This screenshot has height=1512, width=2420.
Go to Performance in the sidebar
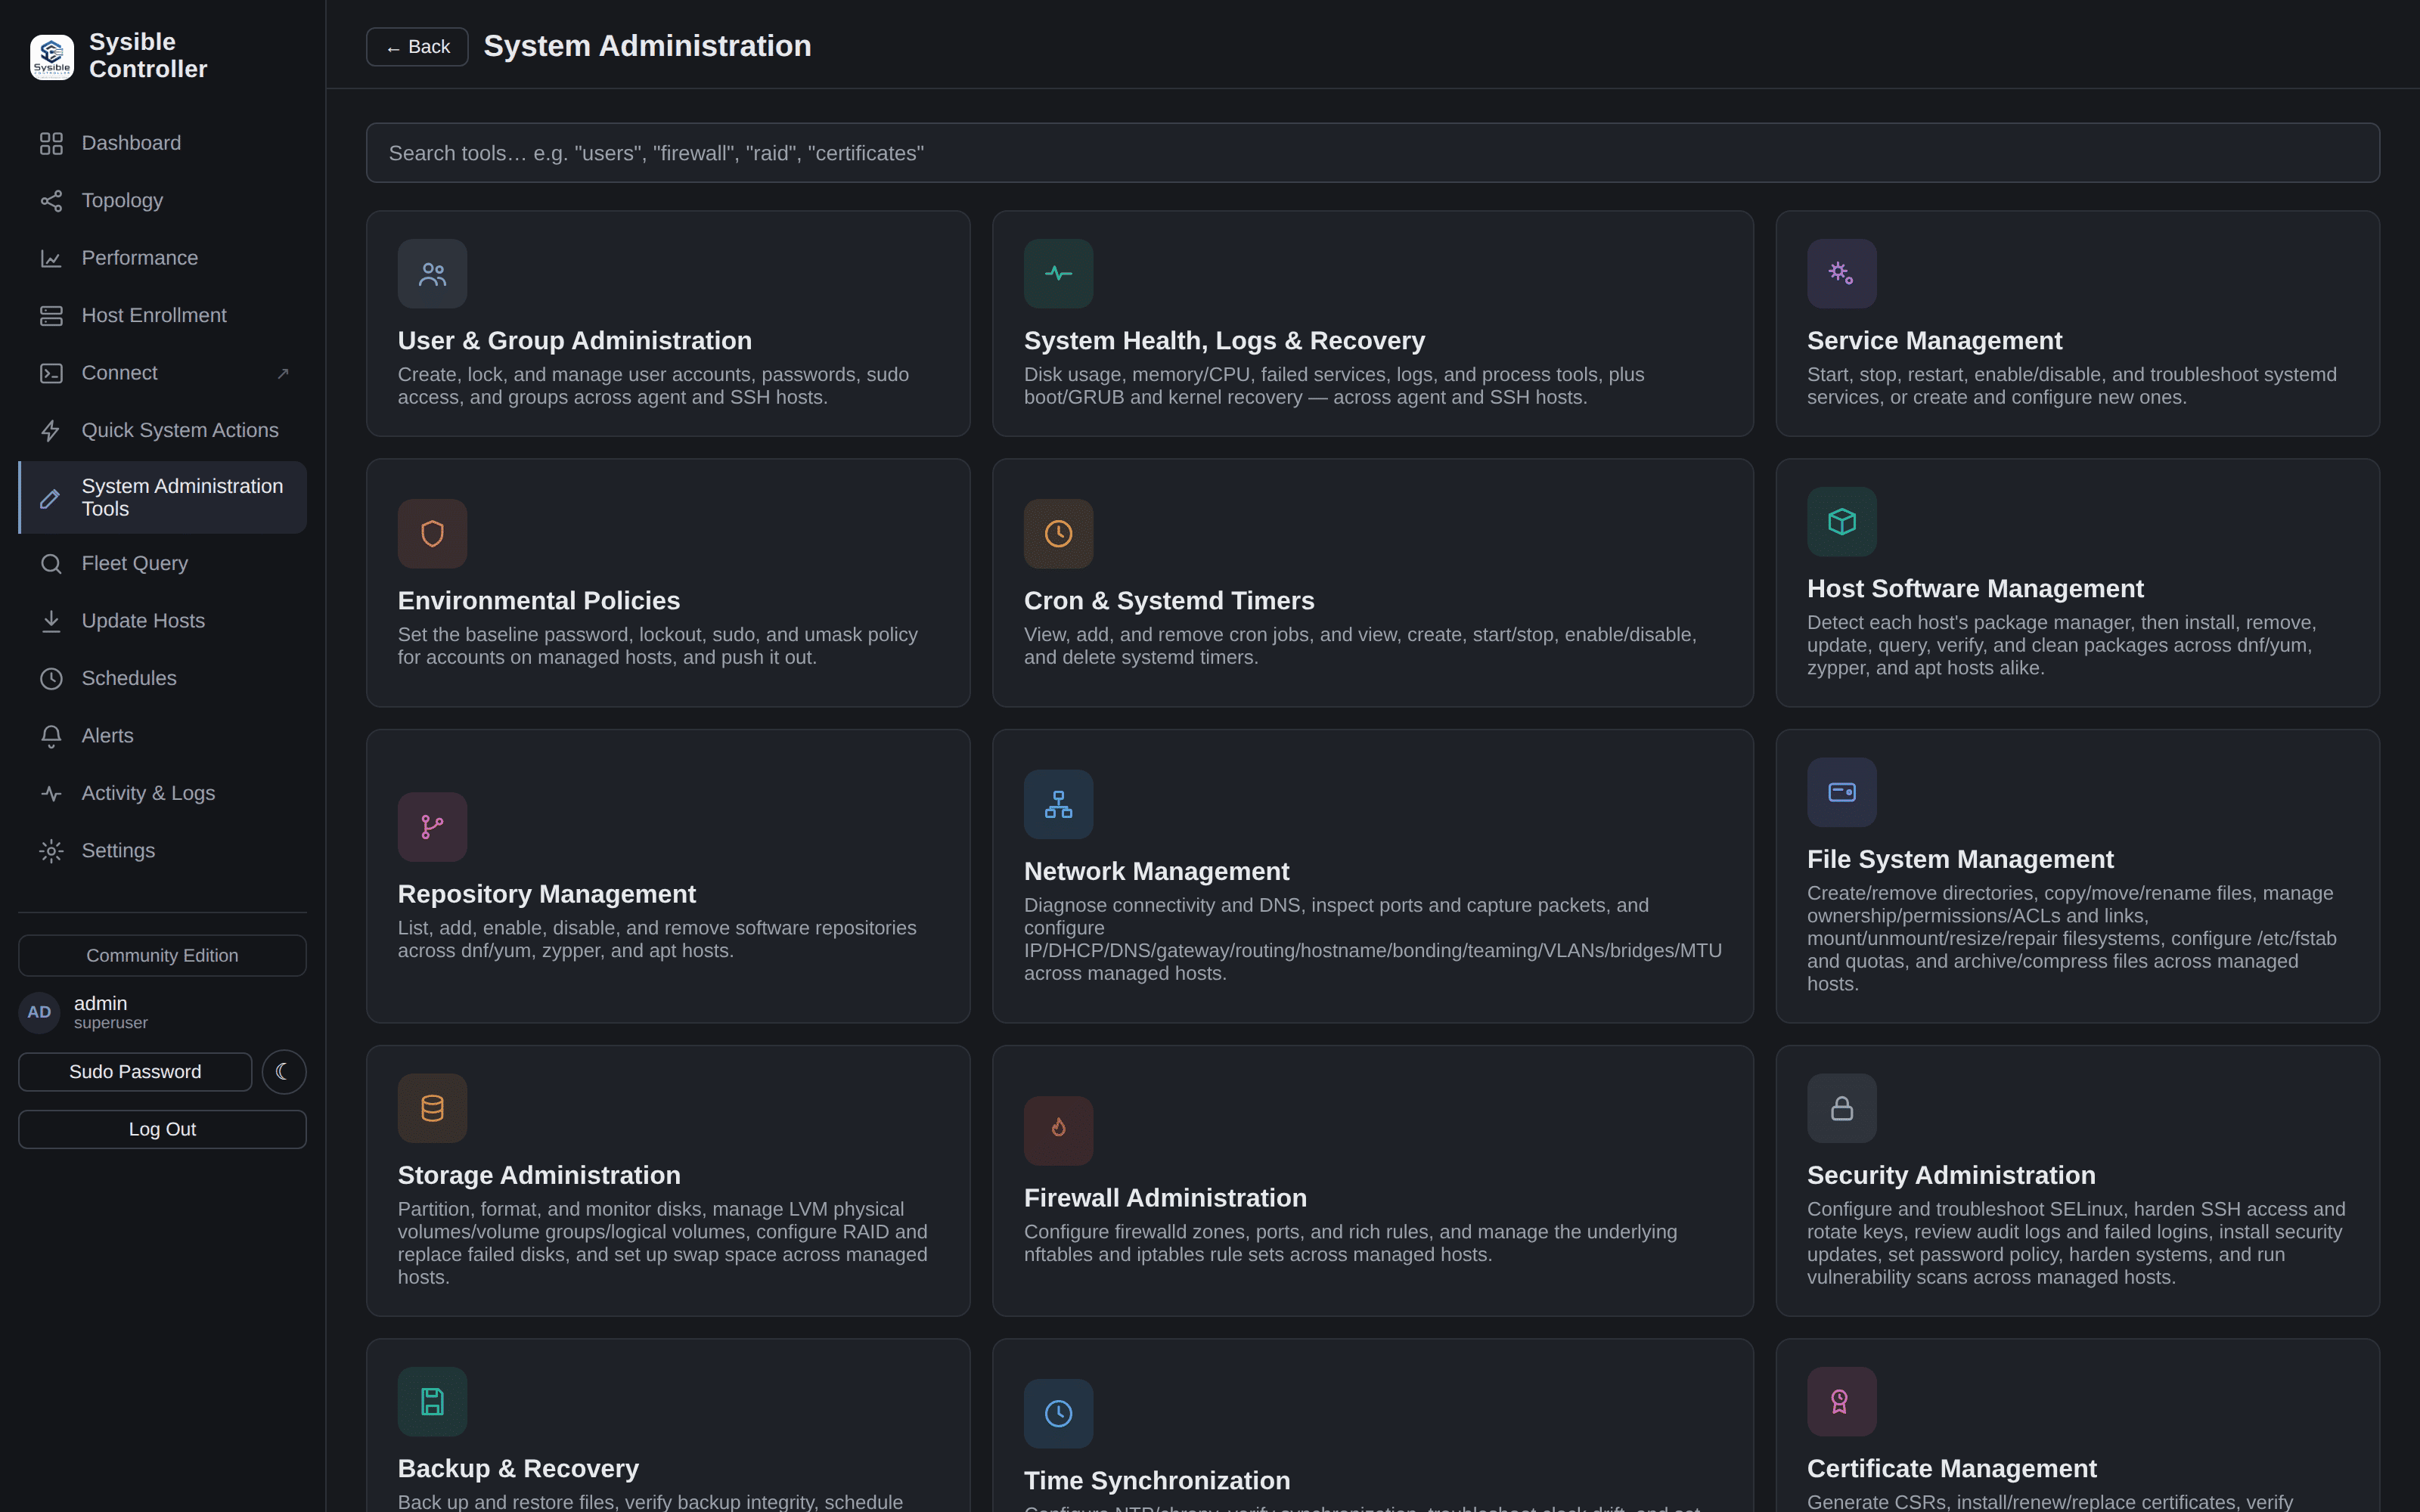coord(162,259)
